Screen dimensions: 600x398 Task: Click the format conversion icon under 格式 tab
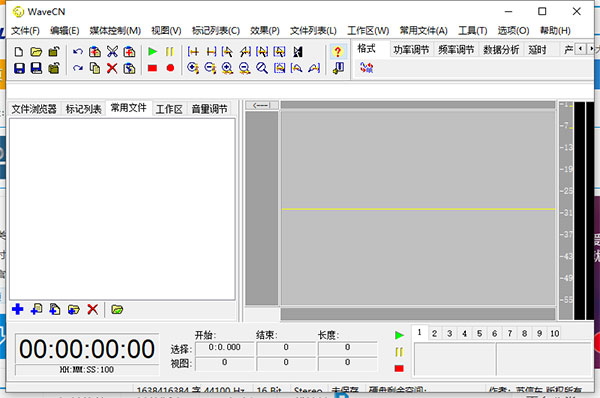(x=366, y=68)
